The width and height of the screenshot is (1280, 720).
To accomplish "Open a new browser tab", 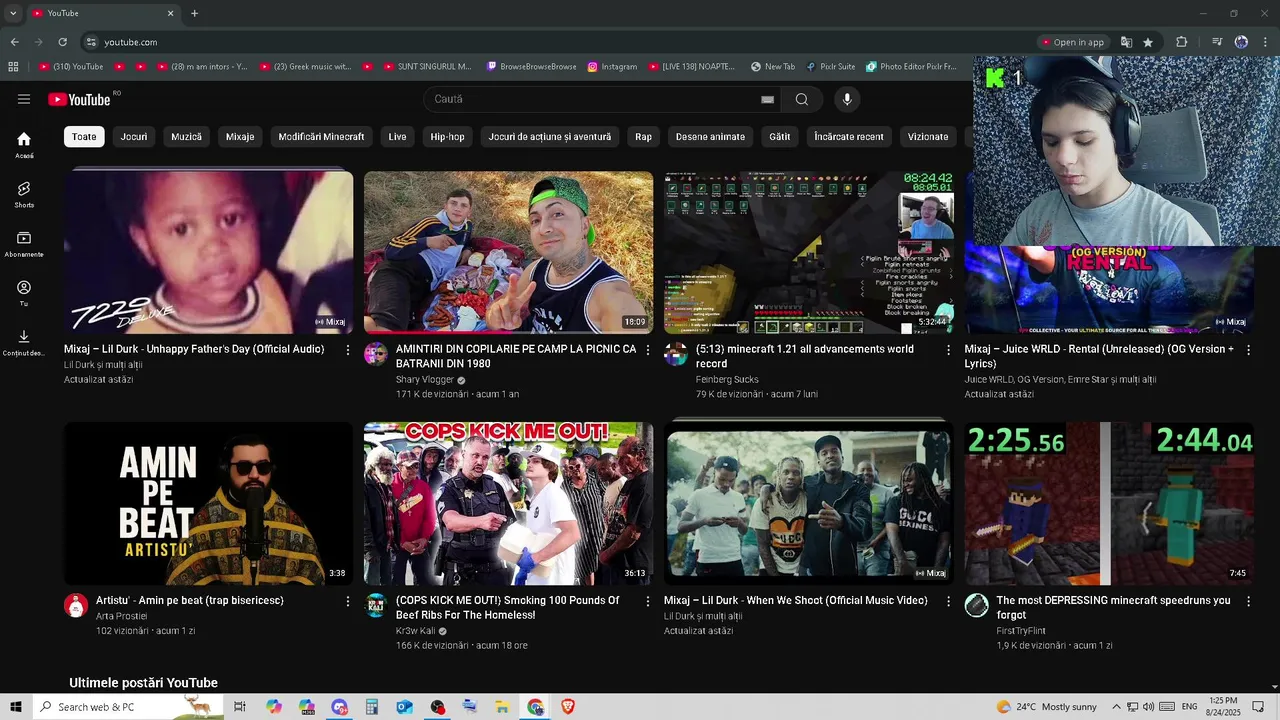I will coord(194,13).
